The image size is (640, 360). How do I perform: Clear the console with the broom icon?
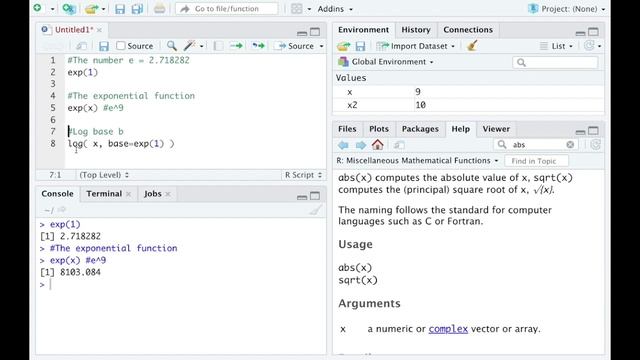click(315, 210)
